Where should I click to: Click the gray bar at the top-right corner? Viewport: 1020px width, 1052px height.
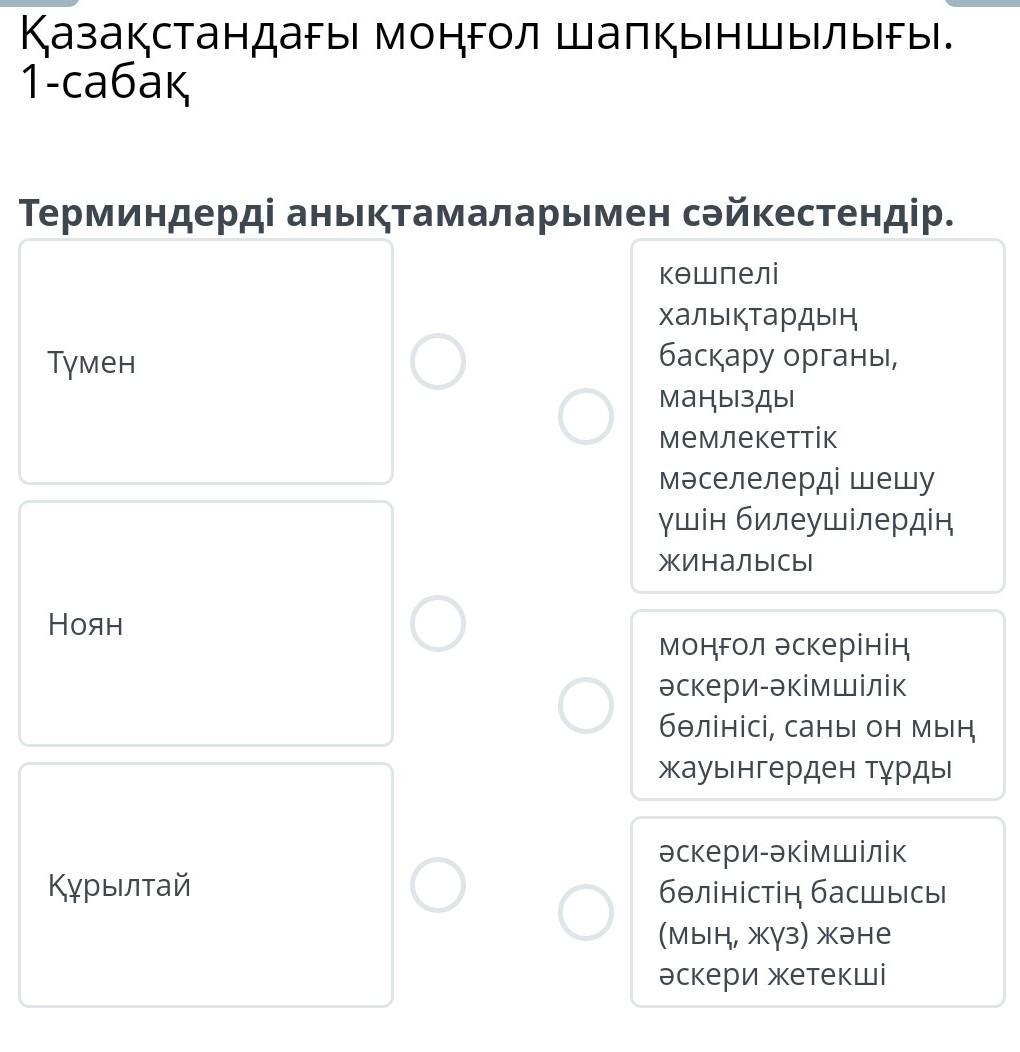coord(982,3)
